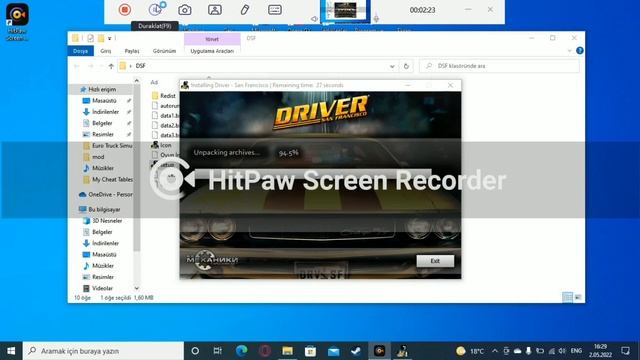Open Explorer help via question mark icon

click(580, 51)
